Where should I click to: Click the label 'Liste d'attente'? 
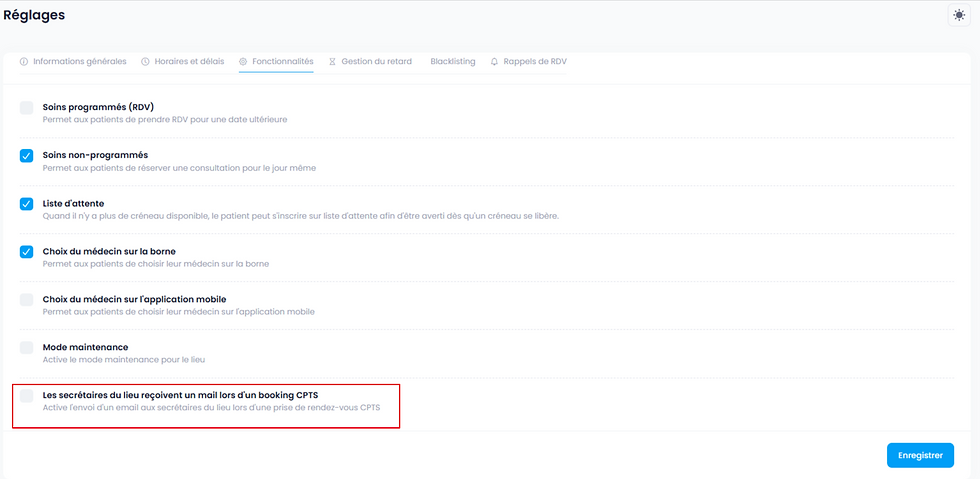tap(73, 203)
